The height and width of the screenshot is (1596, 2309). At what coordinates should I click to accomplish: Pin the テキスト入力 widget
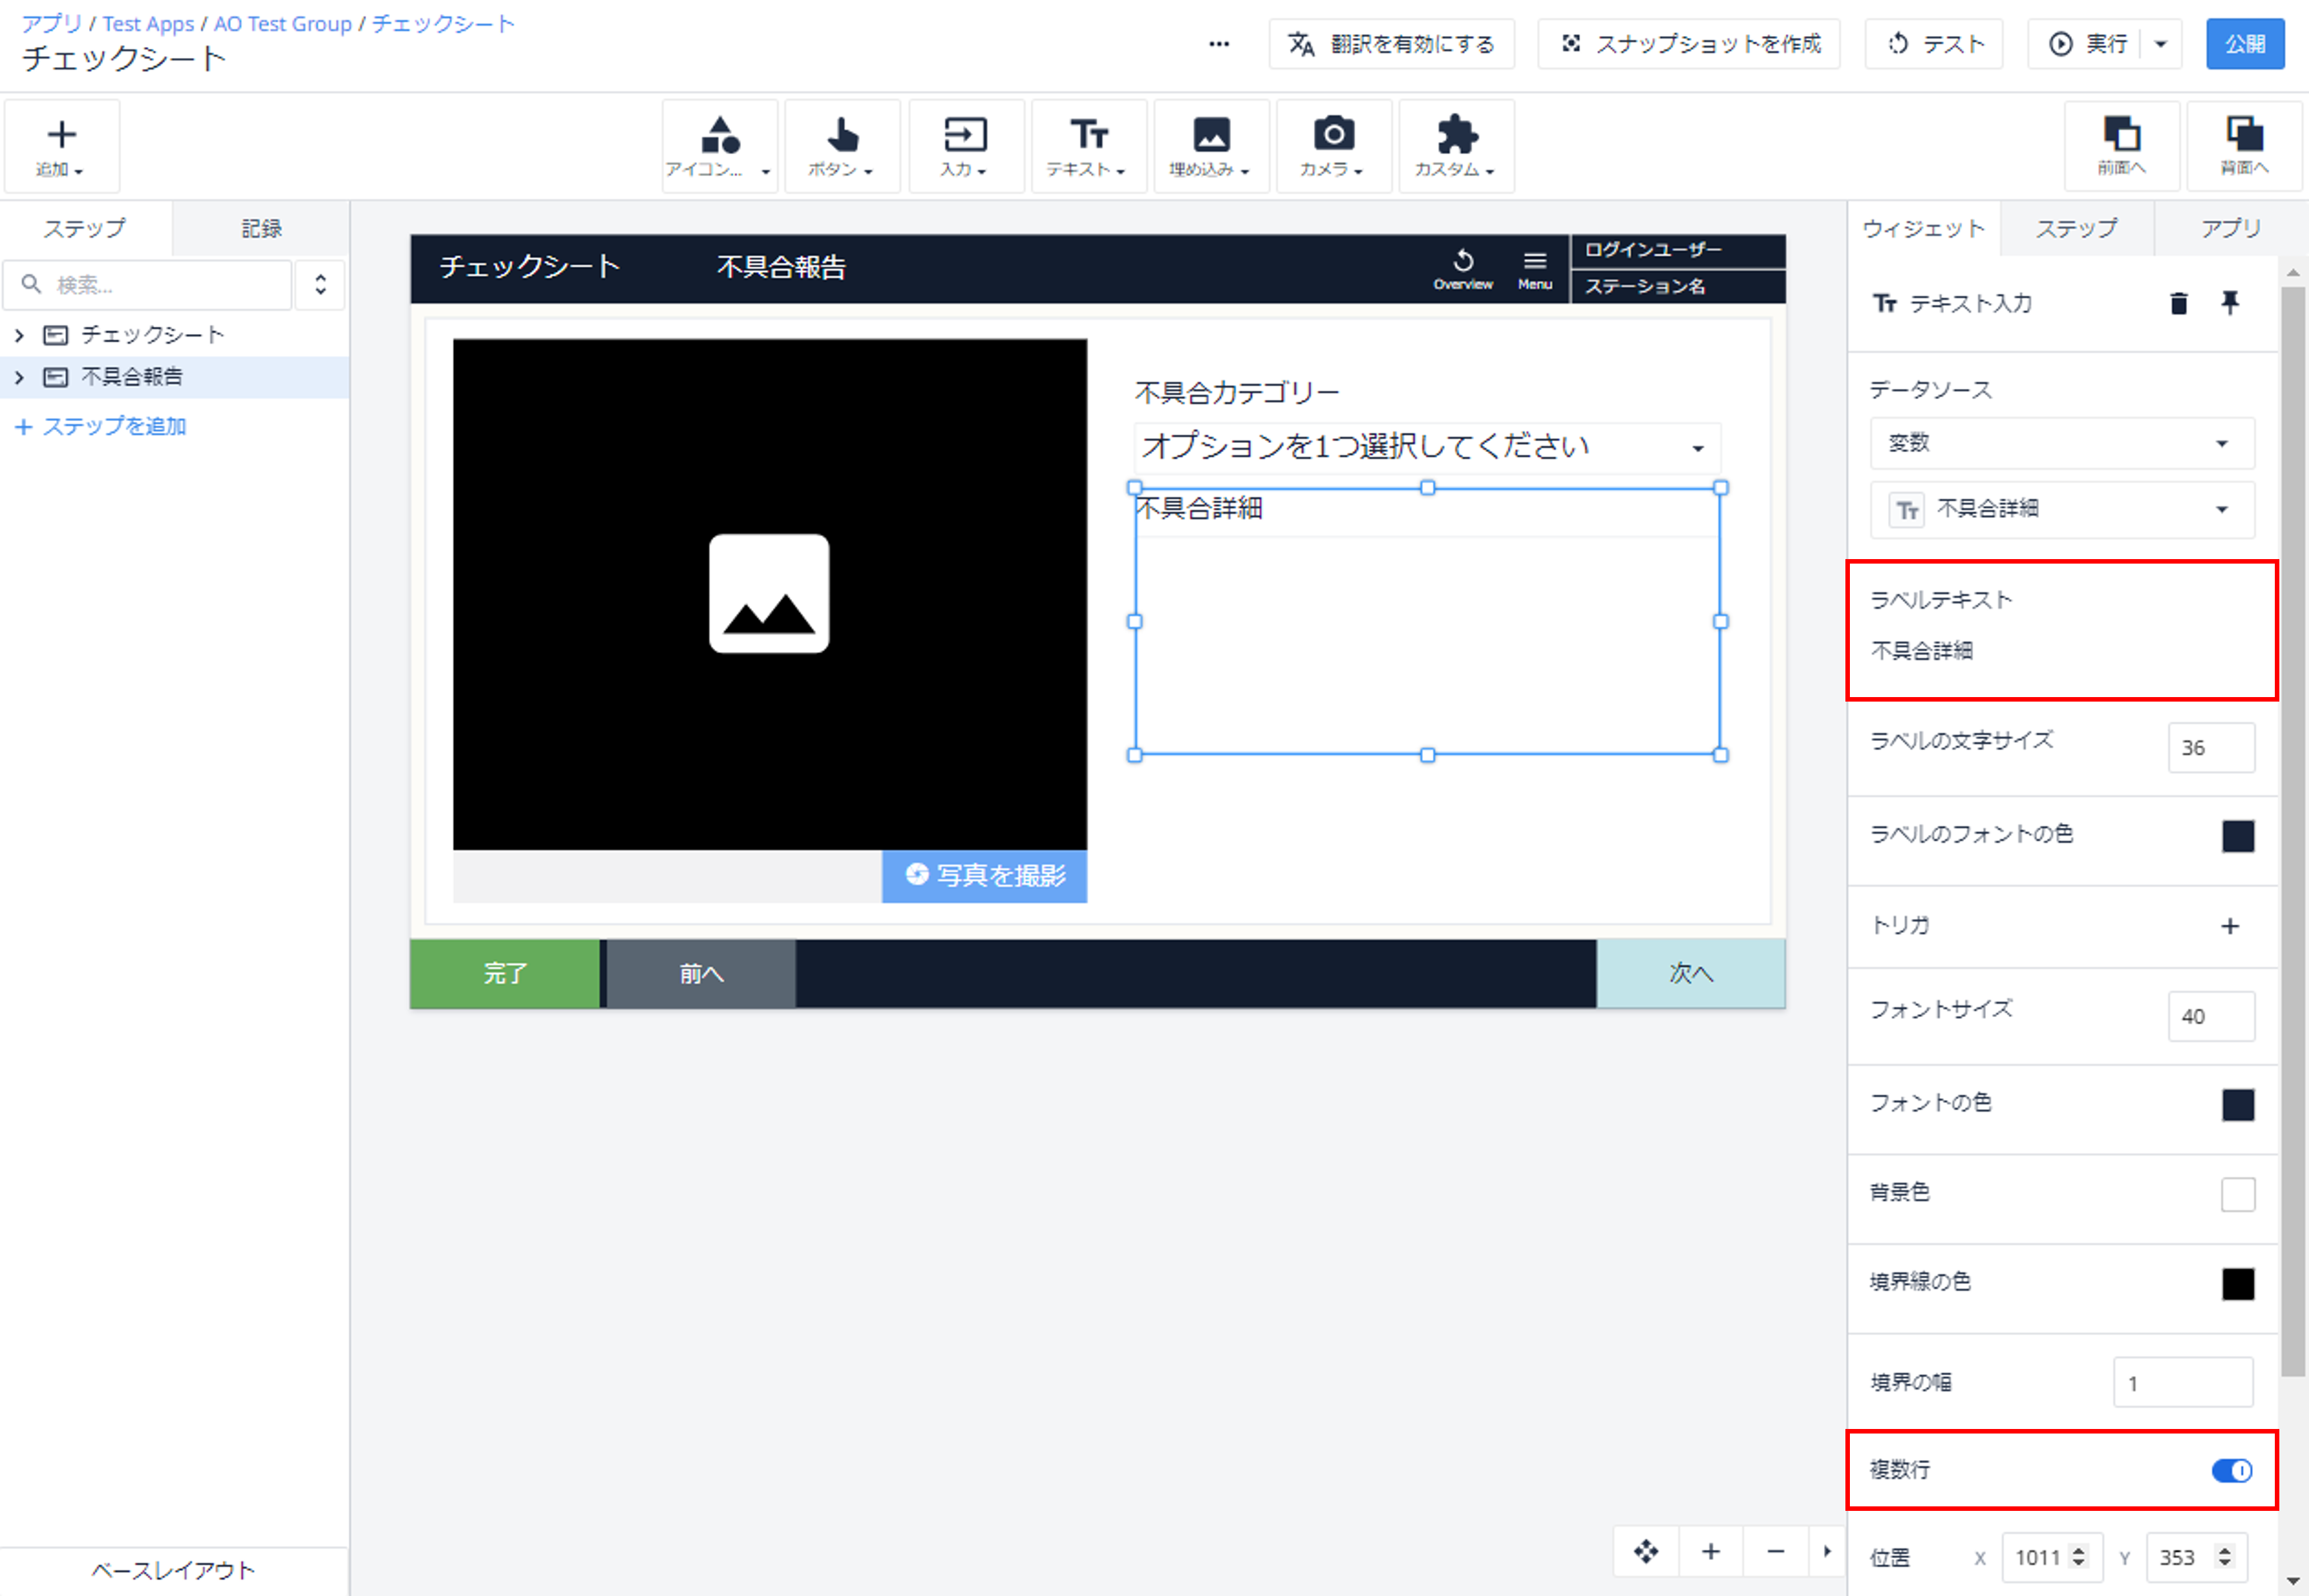2230,303
